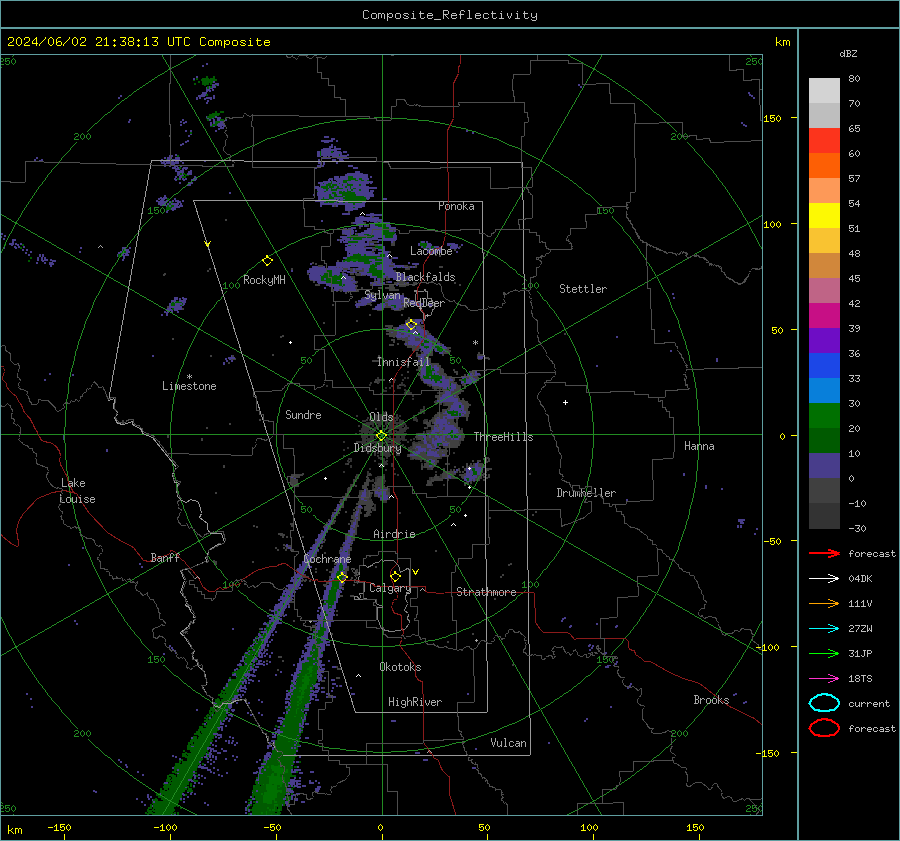Screen dimensions: 900x841
Task: Select the 65 dBZ red swatch
Action: pyautogui.click(x=824, y=141)
